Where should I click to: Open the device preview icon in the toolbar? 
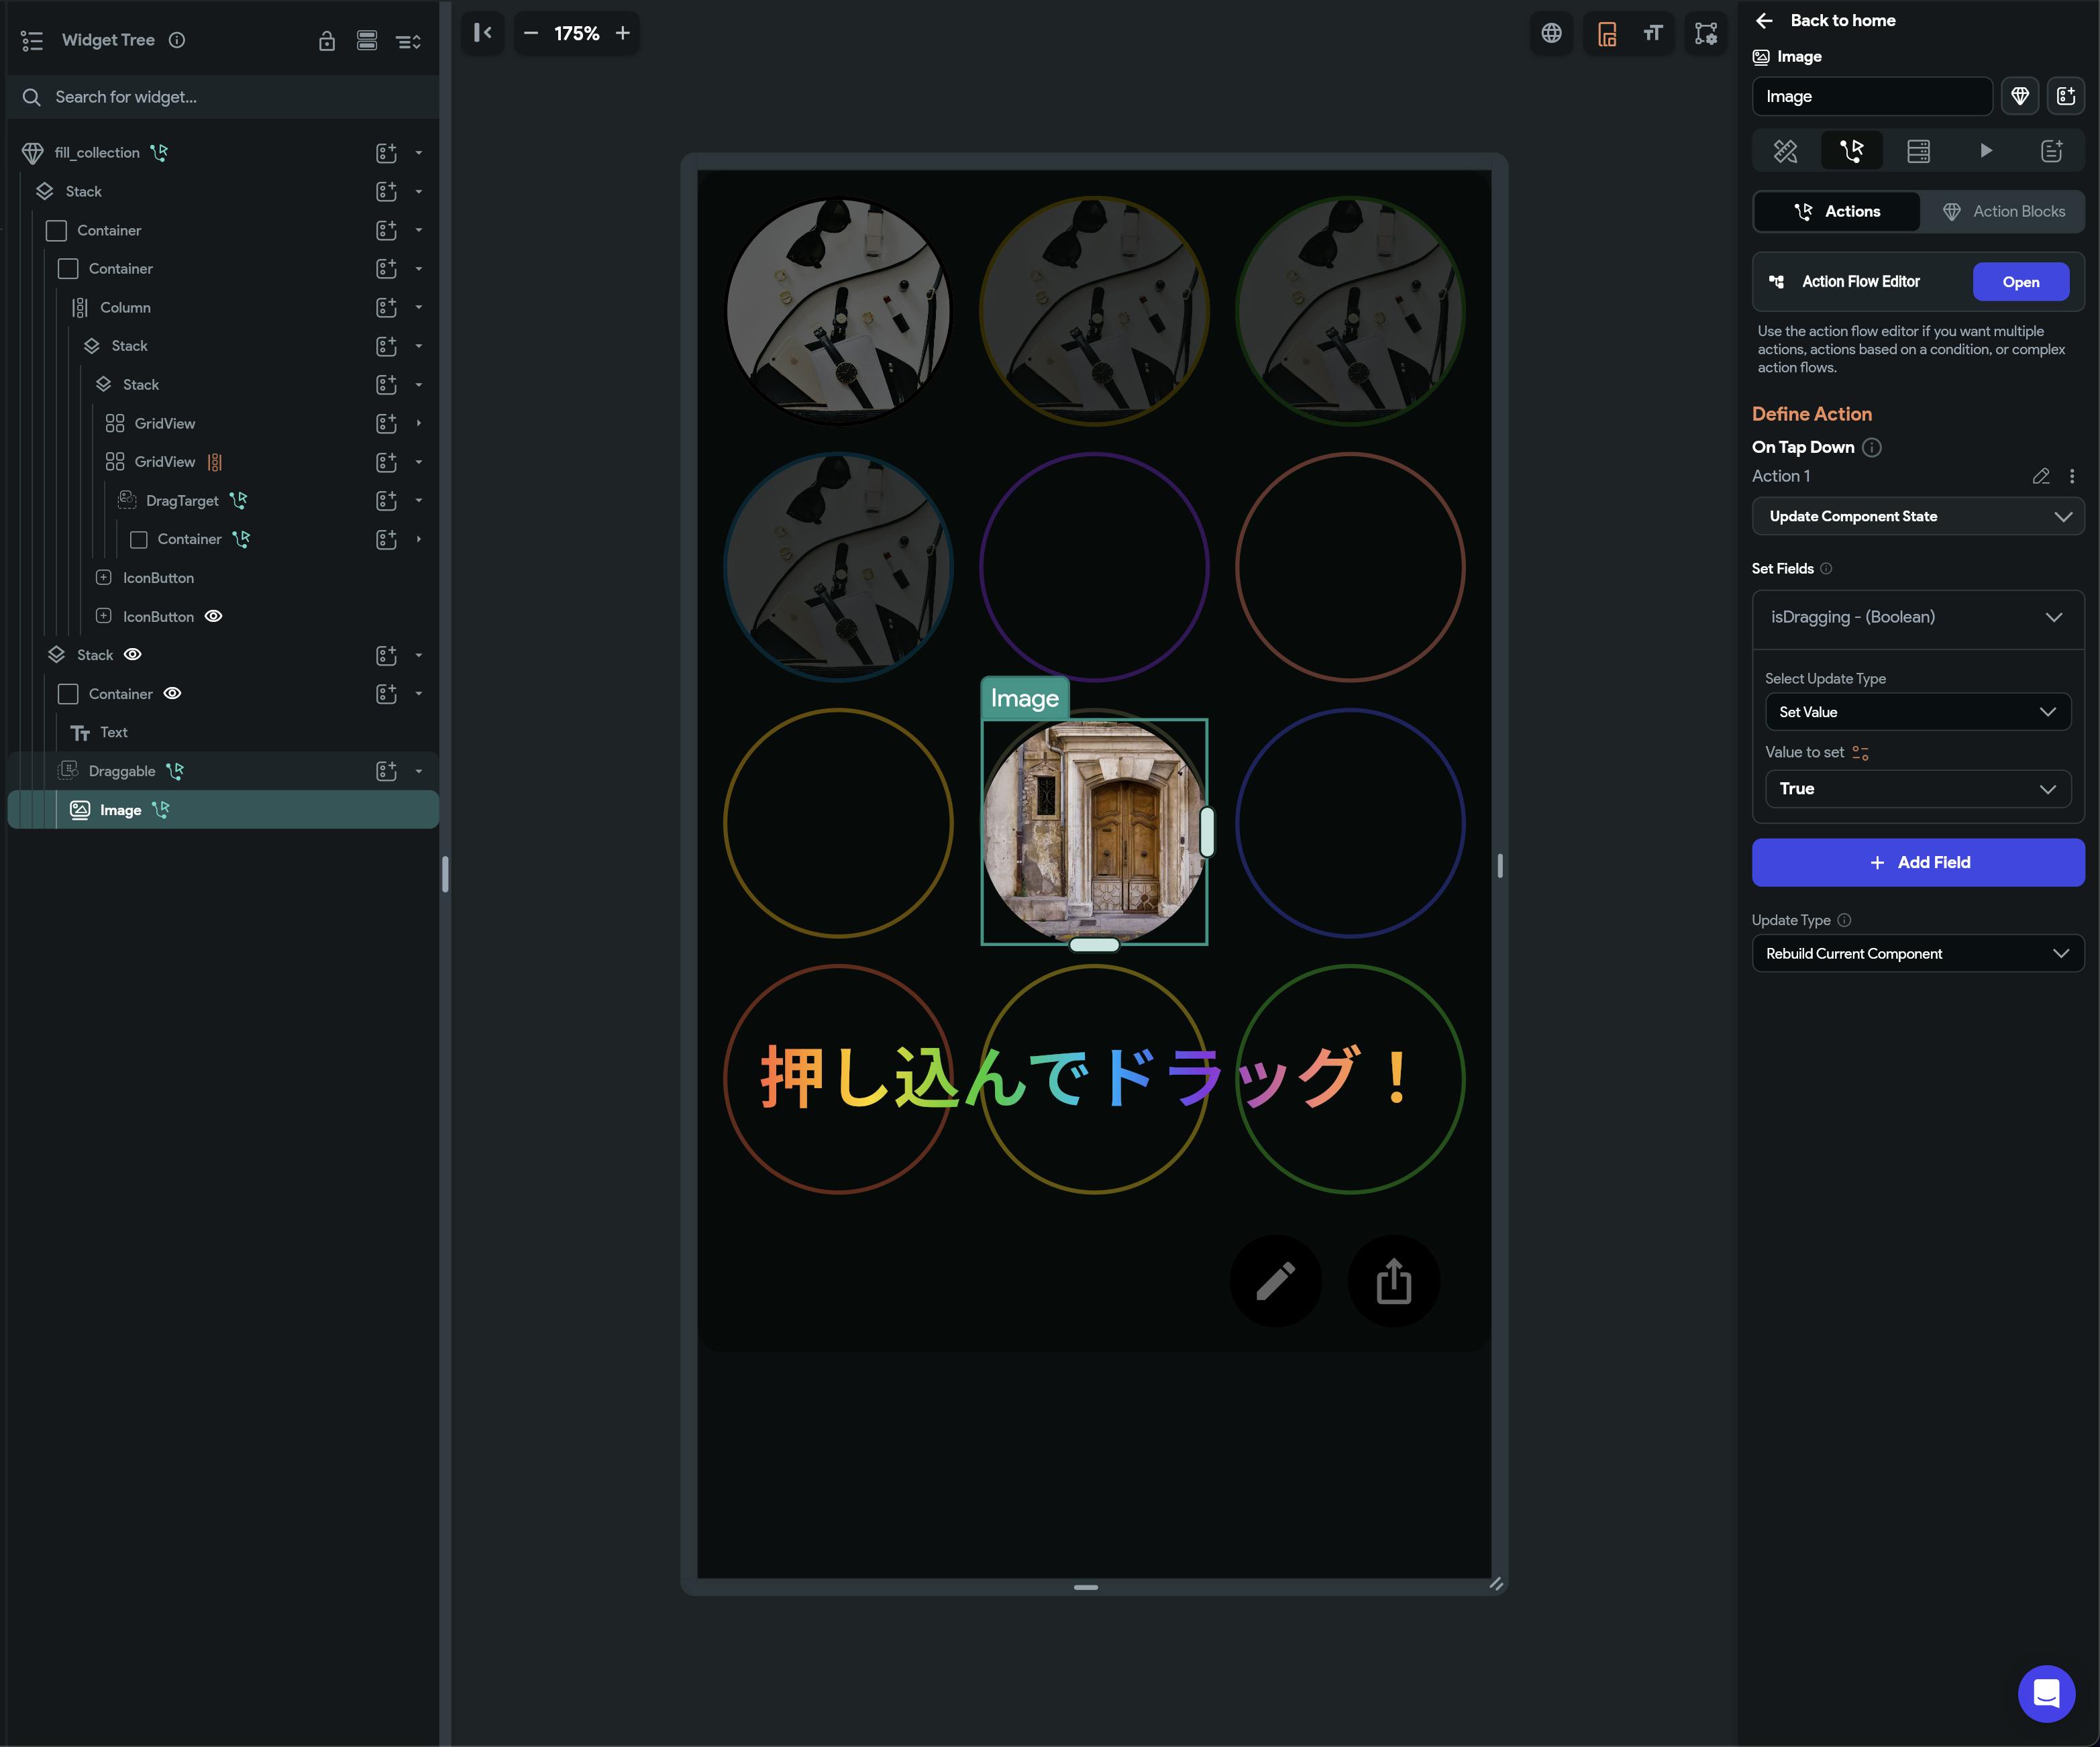click(1607, 34)
